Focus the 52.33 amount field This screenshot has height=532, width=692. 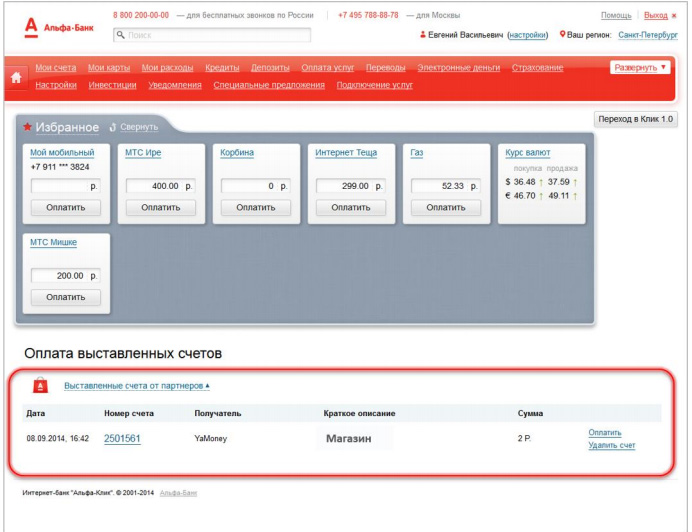[446, 186]
